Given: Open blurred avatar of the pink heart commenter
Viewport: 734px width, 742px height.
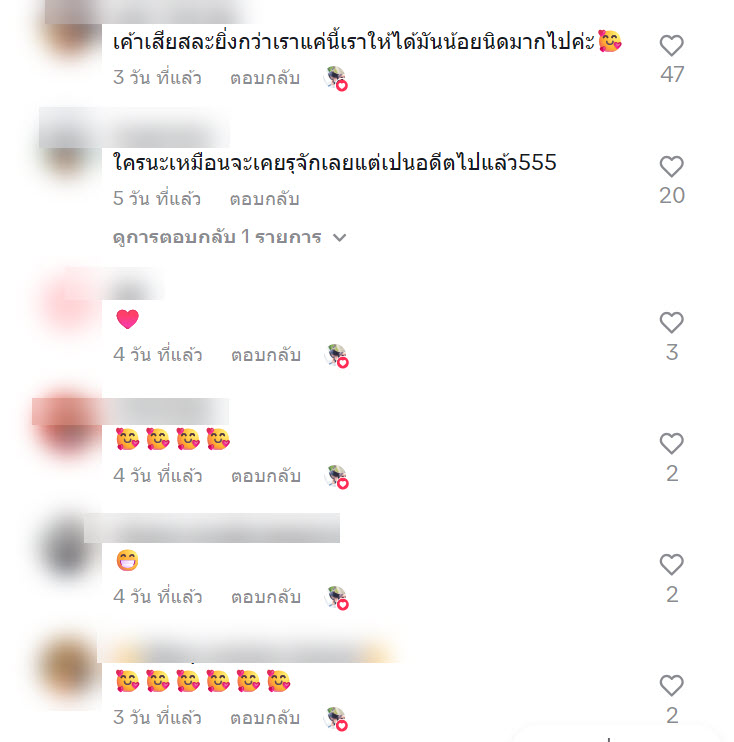Looking at the screenshot, I should click(70, 303).
